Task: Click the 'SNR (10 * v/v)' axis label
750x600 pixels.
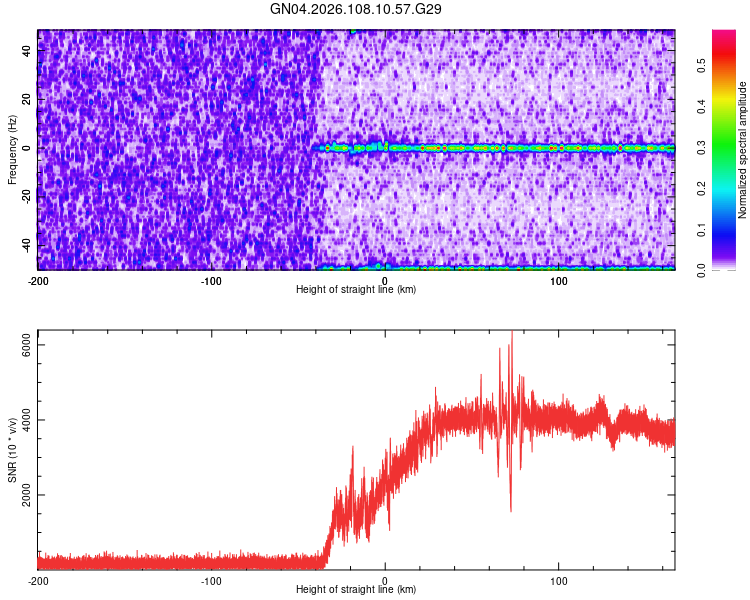Action: click(x=12, y=450)
